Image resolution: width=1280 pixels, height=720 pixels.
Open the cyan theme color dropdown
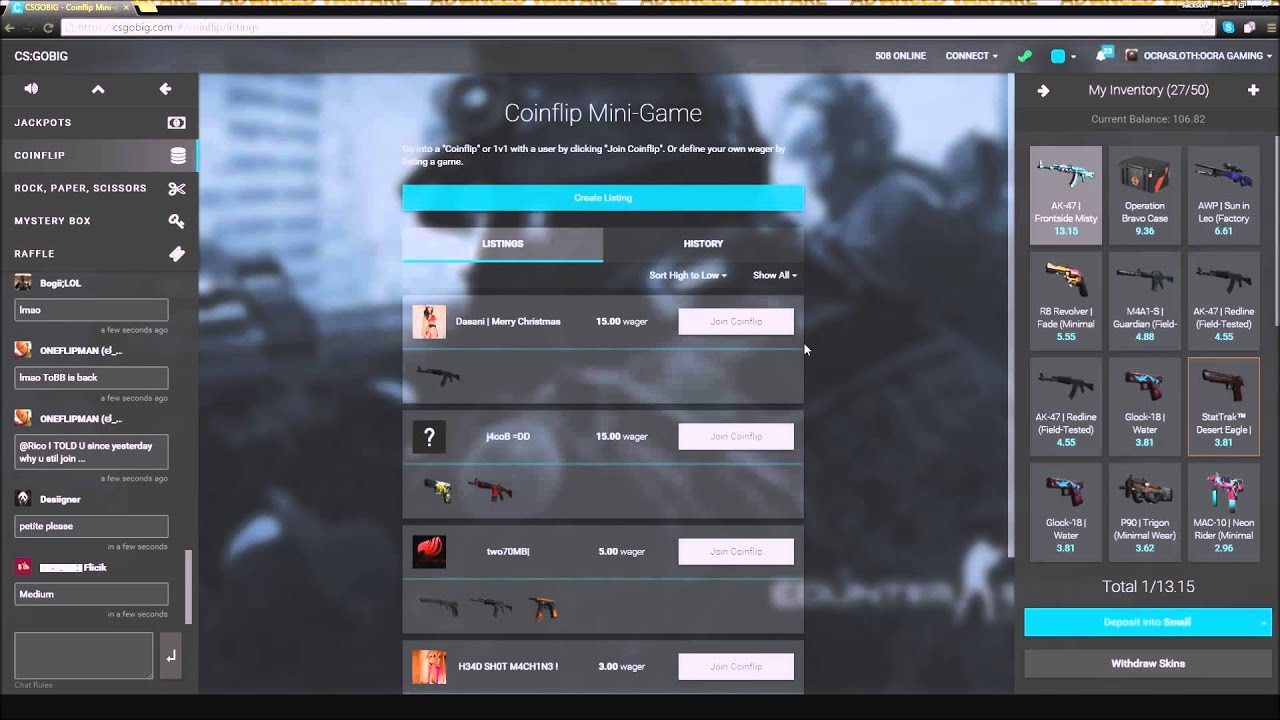tap(1063, 56)
